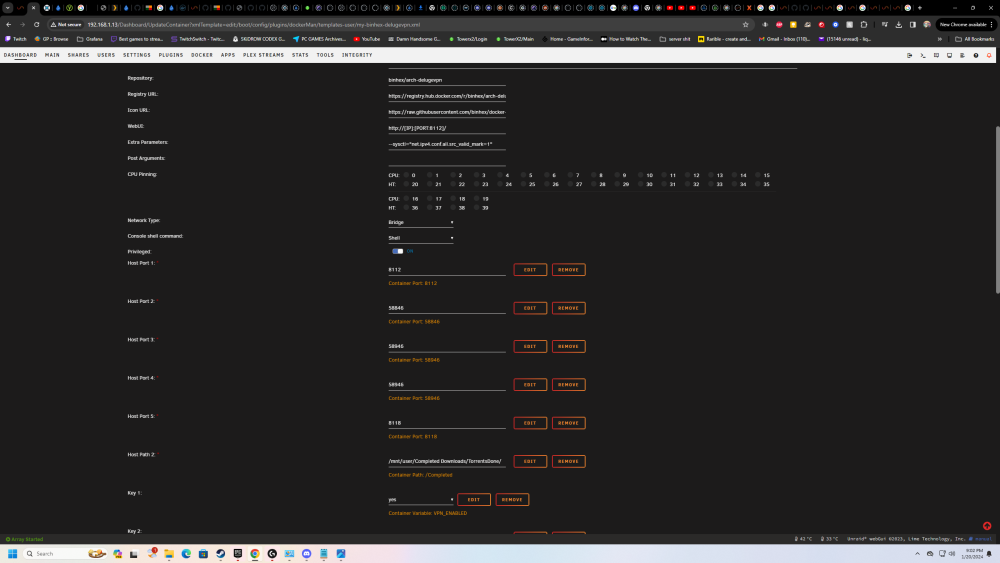Click the address bar URL
The height and width of the screenshot is (563, 1000).
click(x=253, y=24)
